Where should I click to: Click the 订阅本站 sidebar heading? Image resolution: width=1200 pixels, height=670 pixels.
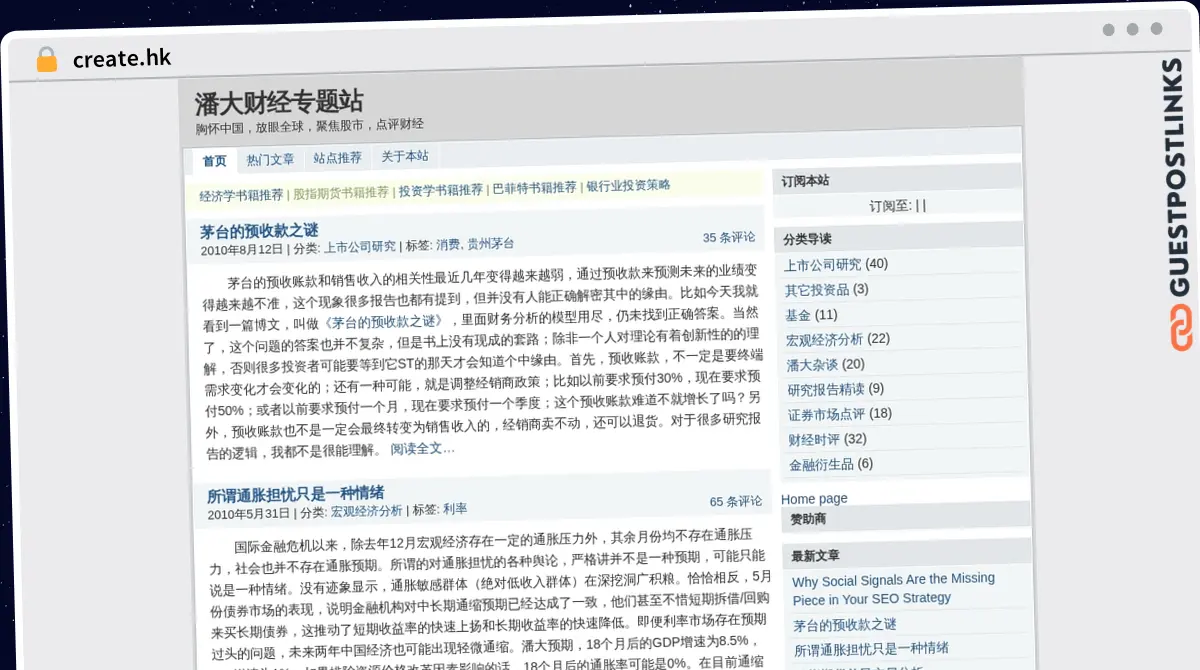click(805, 181)
